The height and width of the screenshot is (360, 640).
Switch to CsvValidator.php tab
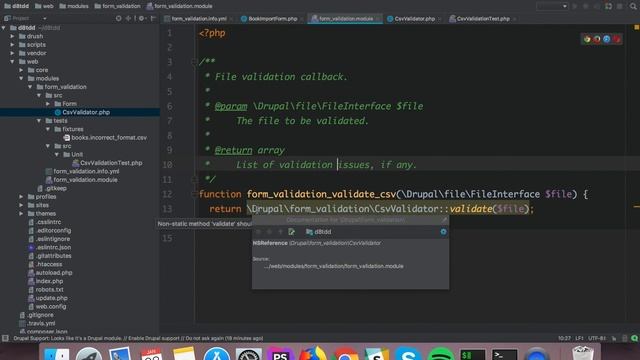coord(414,19)
